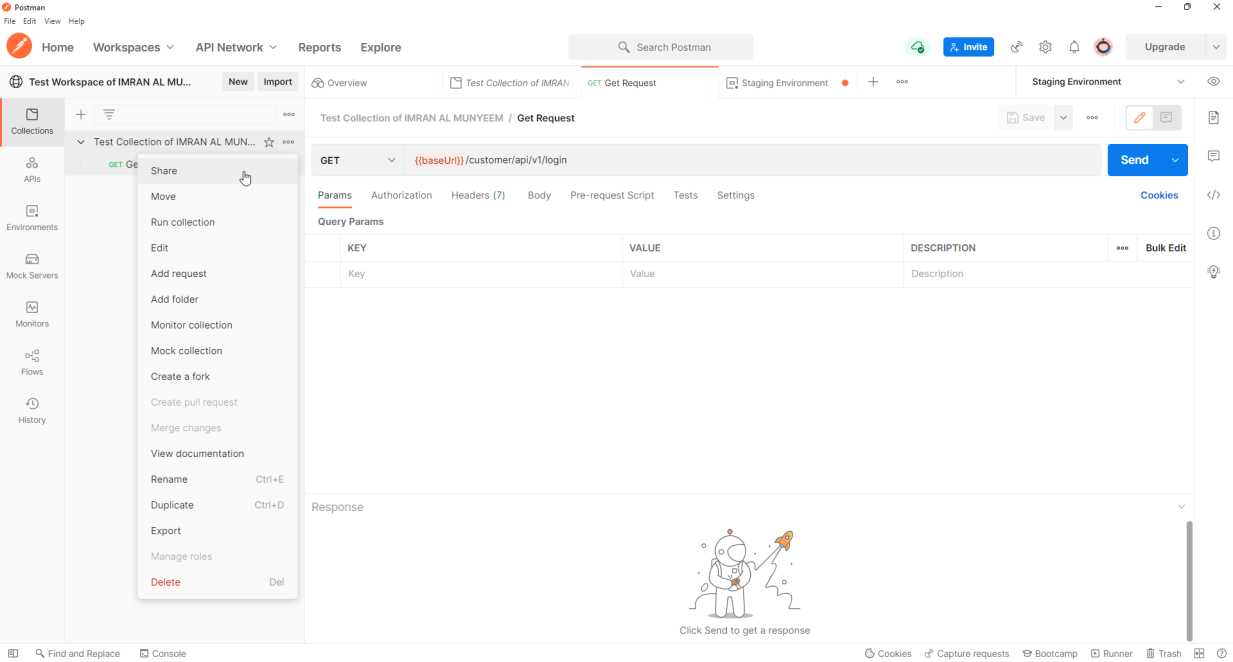Open the Workspaces dropdown
1233x662 pixels.
(133, 47)
